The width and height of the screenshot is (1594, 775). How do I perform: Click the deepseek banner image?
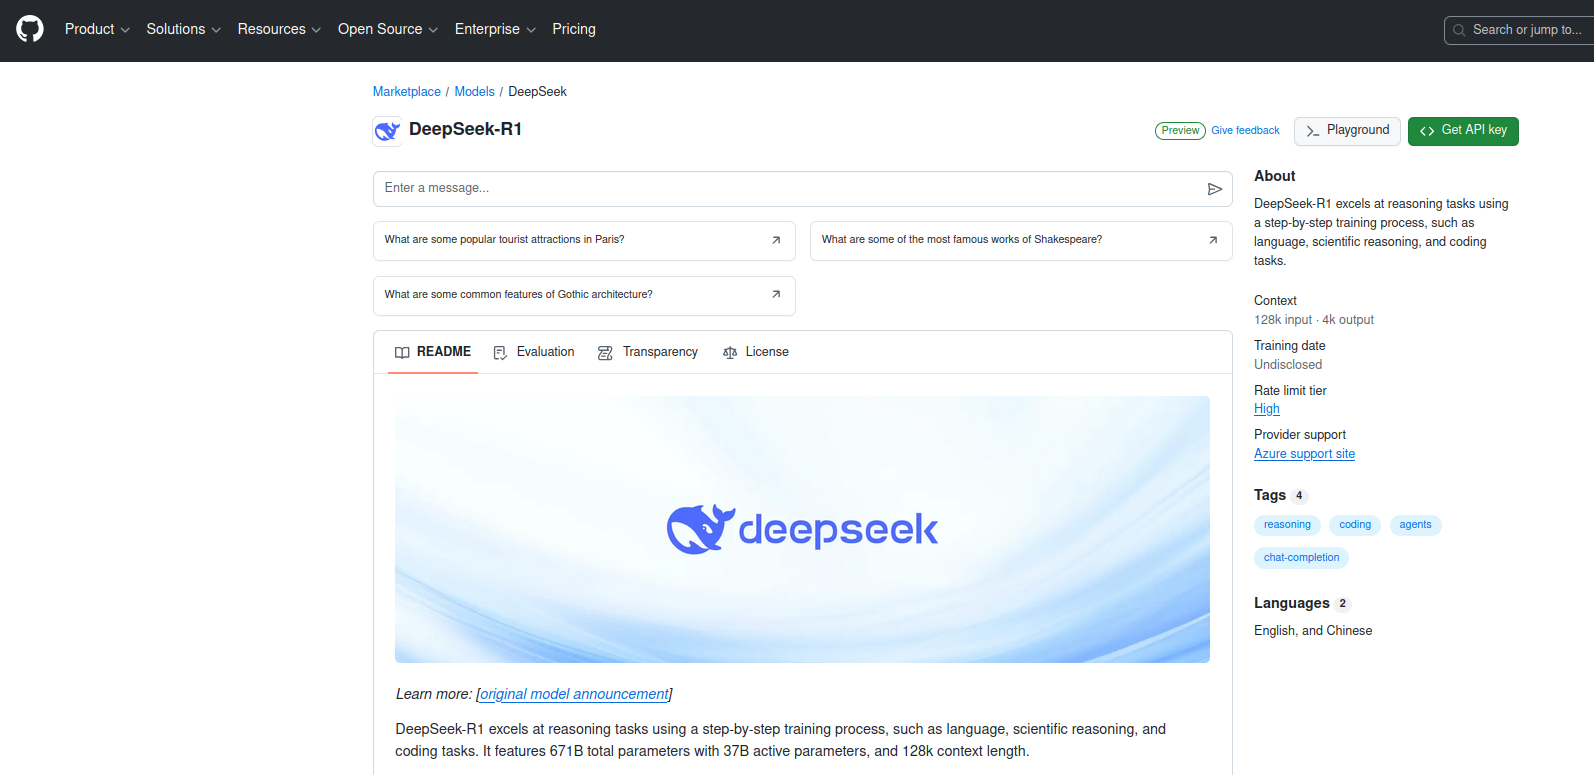tap(802, 529)
